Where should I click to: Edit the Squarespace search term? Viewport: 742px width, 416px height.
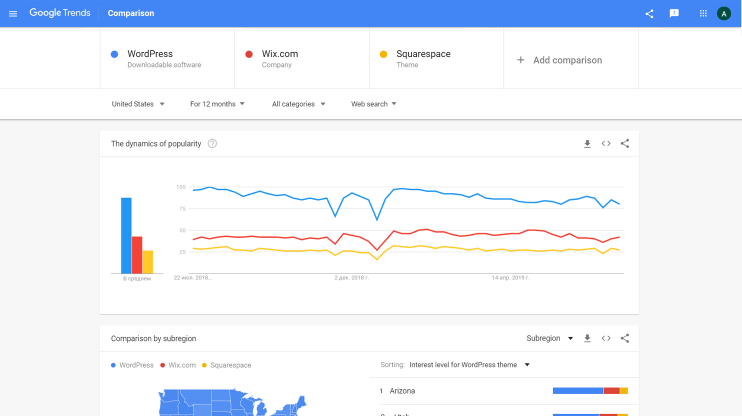[436, 58]
